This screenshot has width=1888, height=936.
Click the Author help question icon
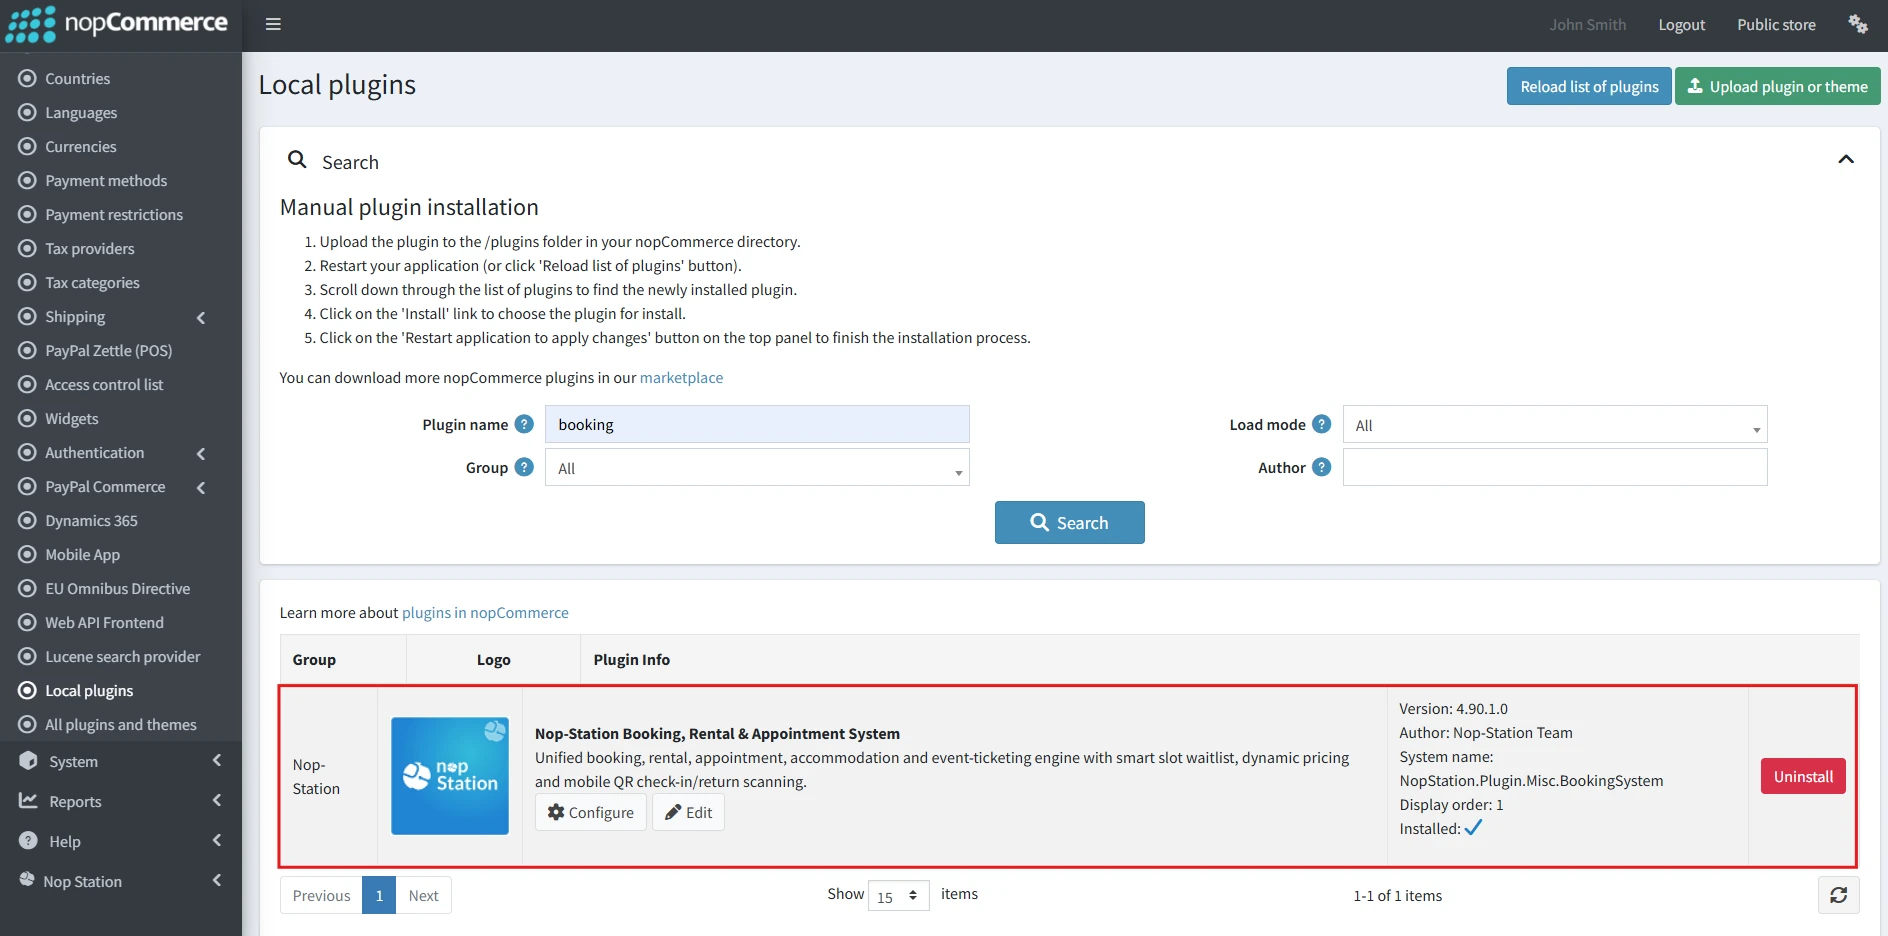point(1321,467)
